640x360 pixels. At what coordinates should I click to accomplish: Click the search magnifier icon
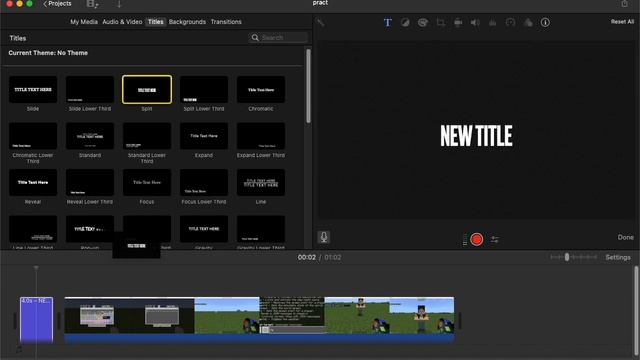(255, 38)
